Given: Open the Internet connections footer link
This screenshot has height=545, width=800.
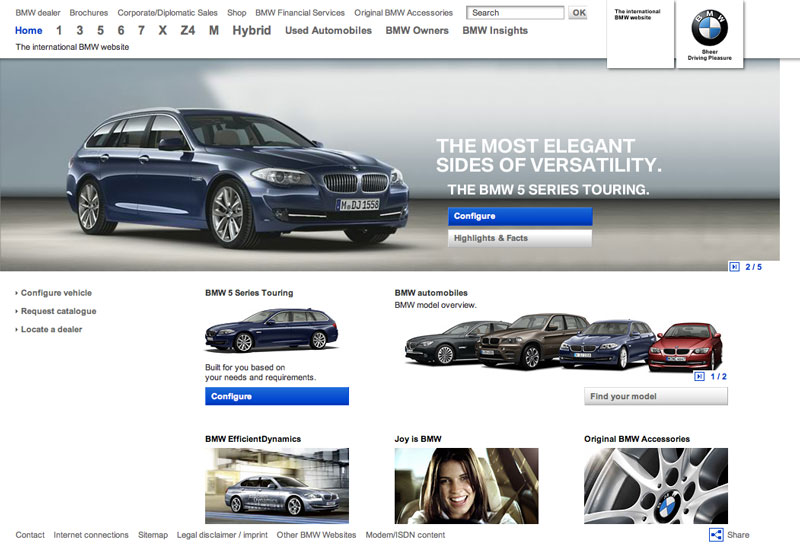Looking at the screenshot, I should point(91,535).
